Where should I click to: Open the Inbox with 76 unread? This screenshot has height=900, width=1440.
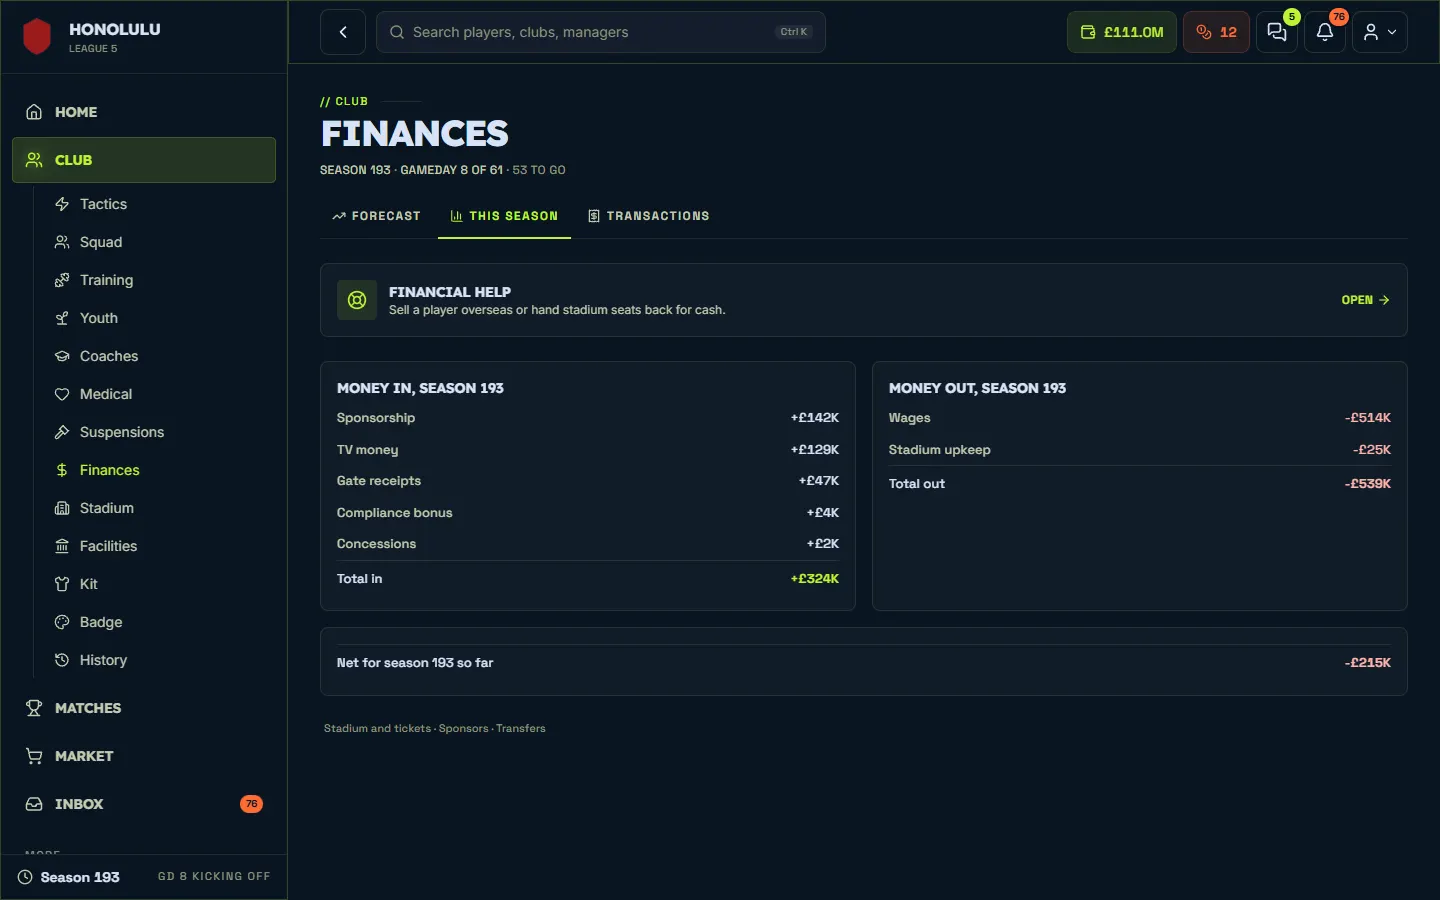144,804
